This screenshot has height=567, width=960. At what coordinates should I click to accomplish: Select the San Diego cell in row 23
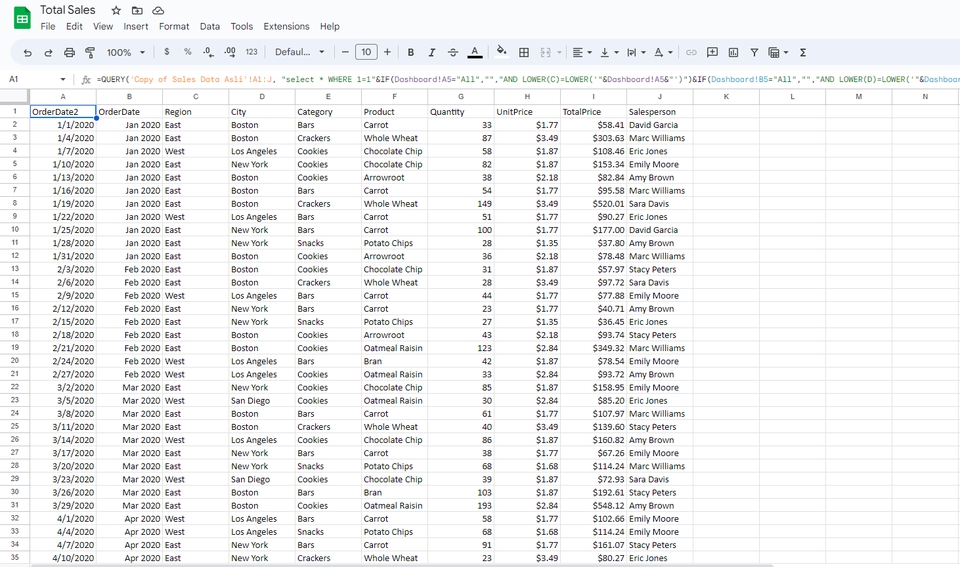point(261,400)
